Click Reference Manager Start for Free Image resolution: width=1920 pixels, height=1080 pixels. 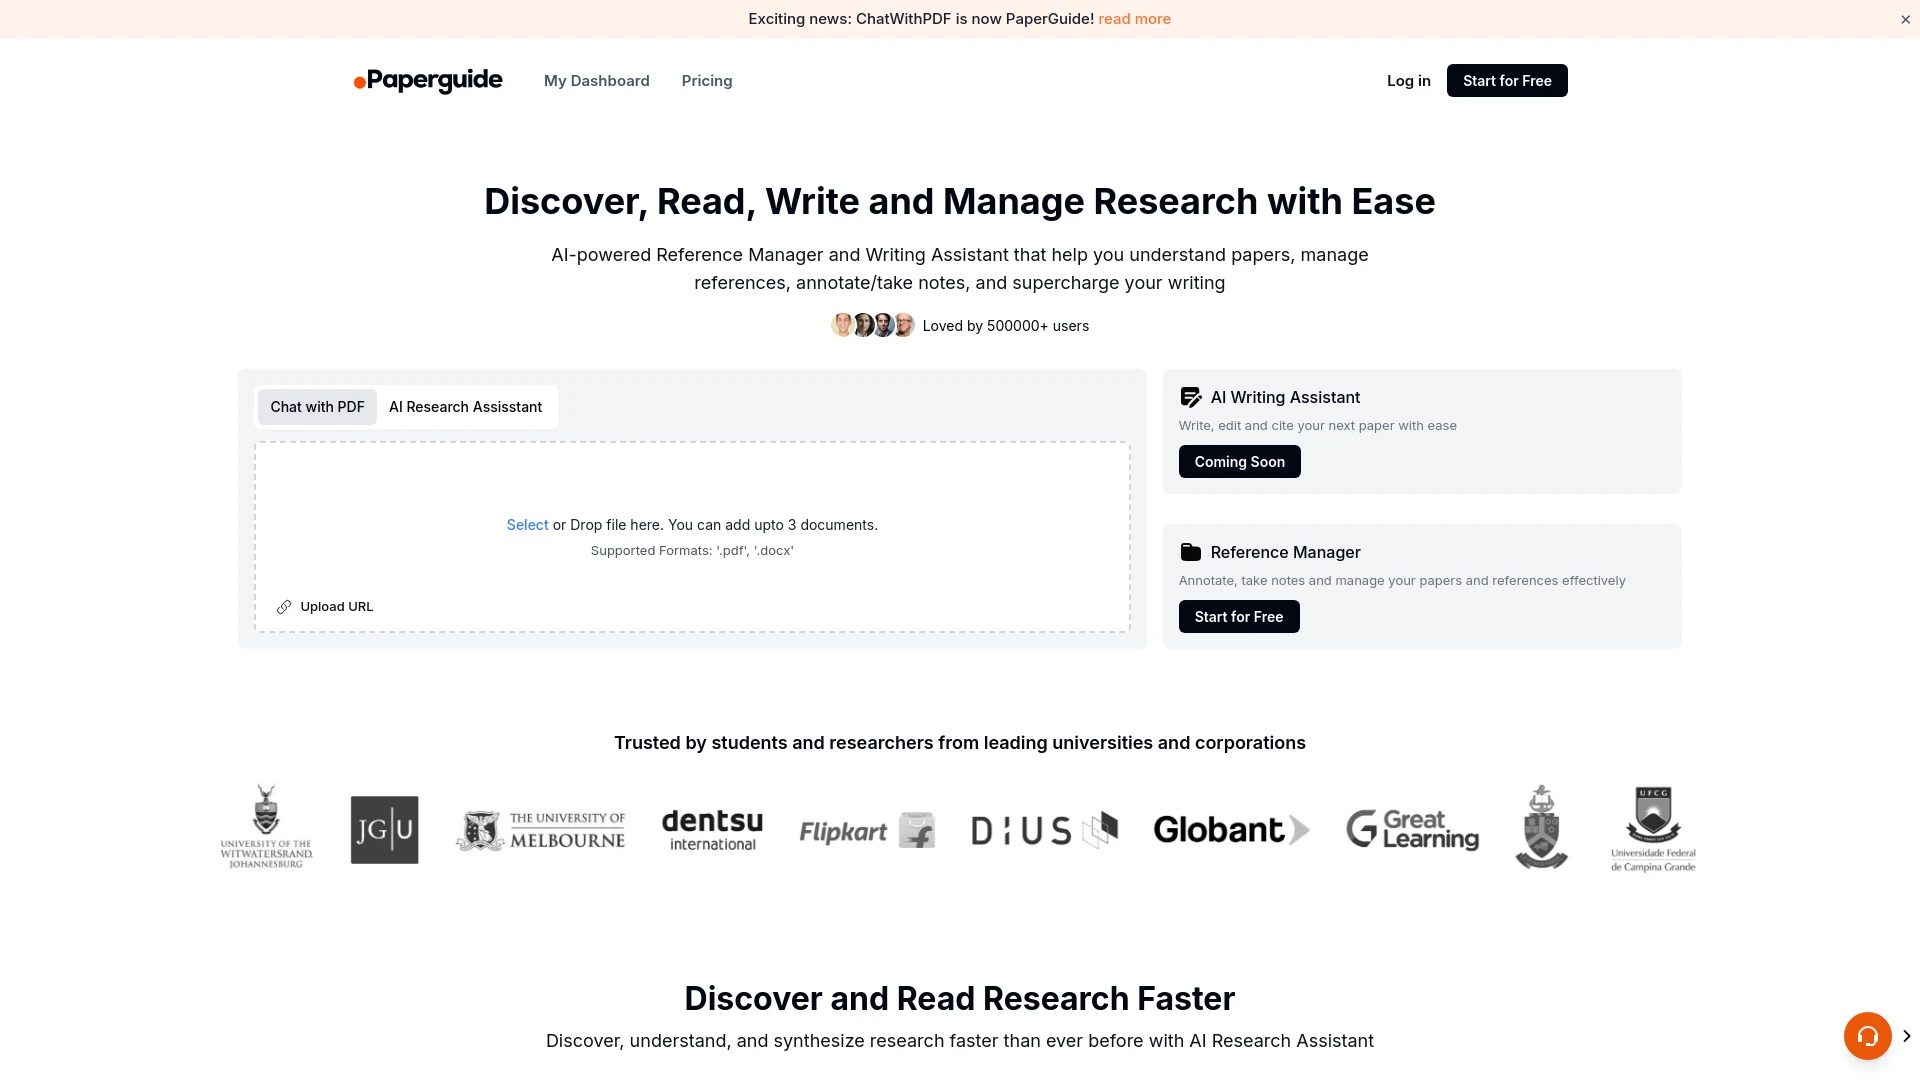pos(1238,616)
